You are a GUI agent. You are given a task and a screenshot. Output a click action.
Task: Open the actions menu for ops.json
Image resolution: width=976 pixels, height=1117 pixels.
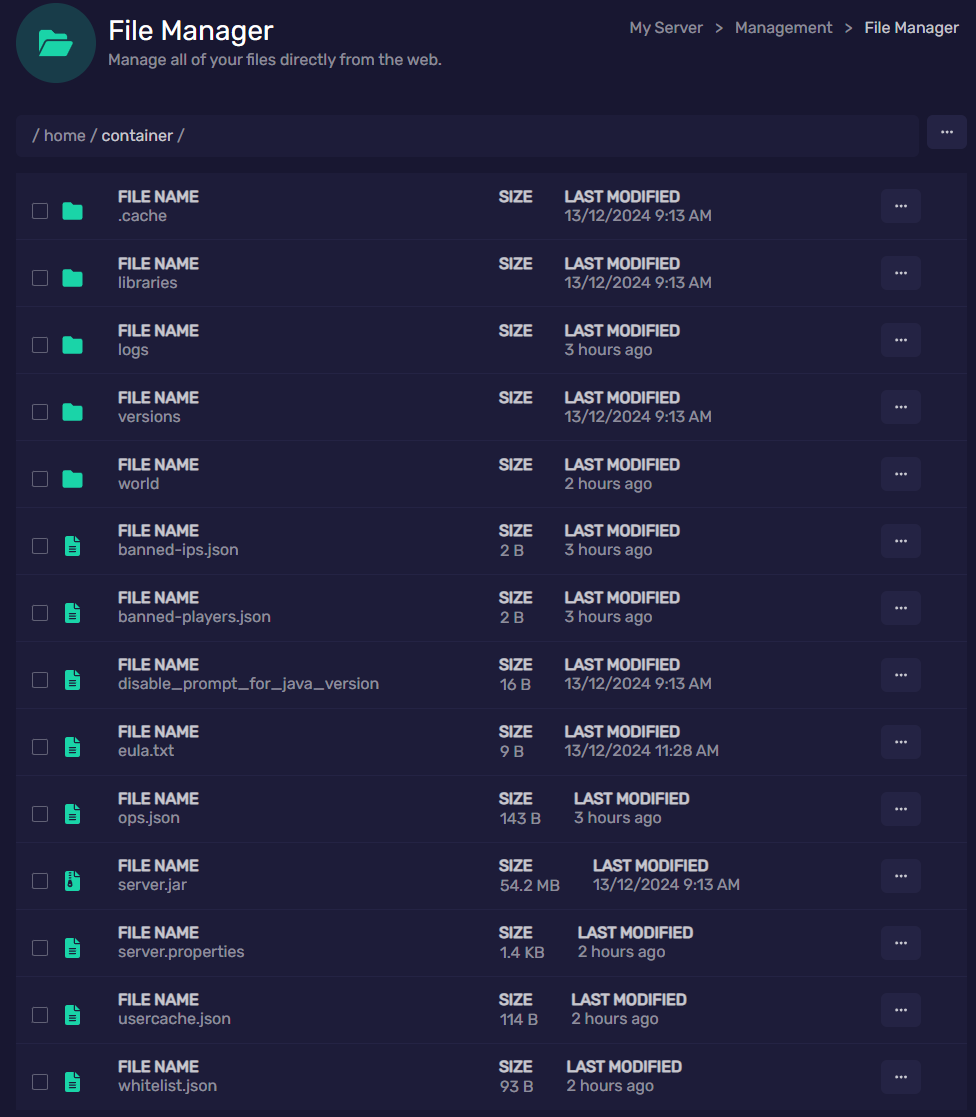click(900, 809)
